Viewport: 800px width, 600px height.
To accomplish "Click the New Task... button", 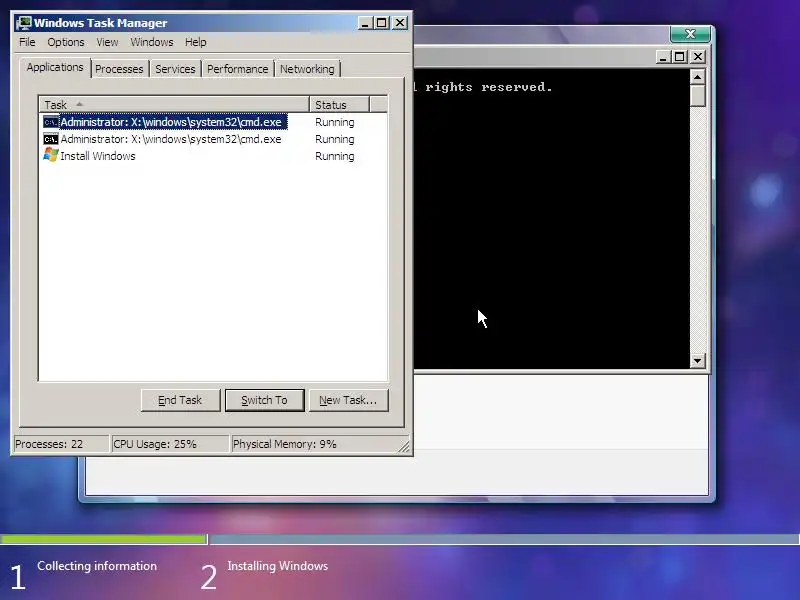I will point(348,400).
